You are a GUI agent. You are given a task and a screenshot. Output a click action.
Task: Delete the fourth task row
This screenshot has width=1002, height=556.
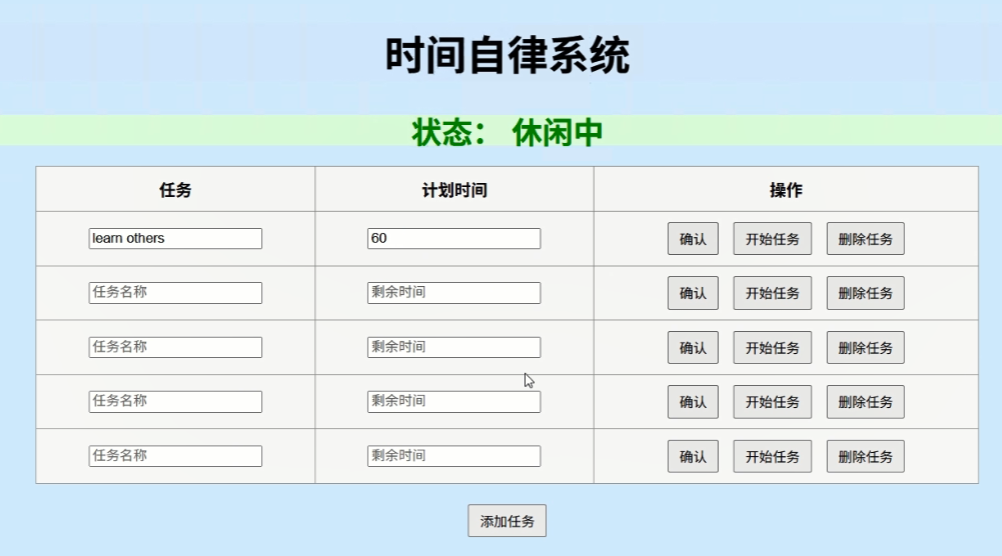[865, 402]
